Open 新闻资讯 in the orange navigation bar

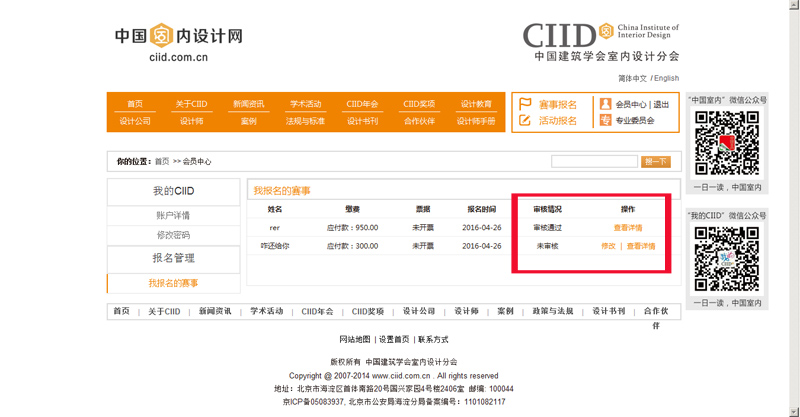[248, 104]
